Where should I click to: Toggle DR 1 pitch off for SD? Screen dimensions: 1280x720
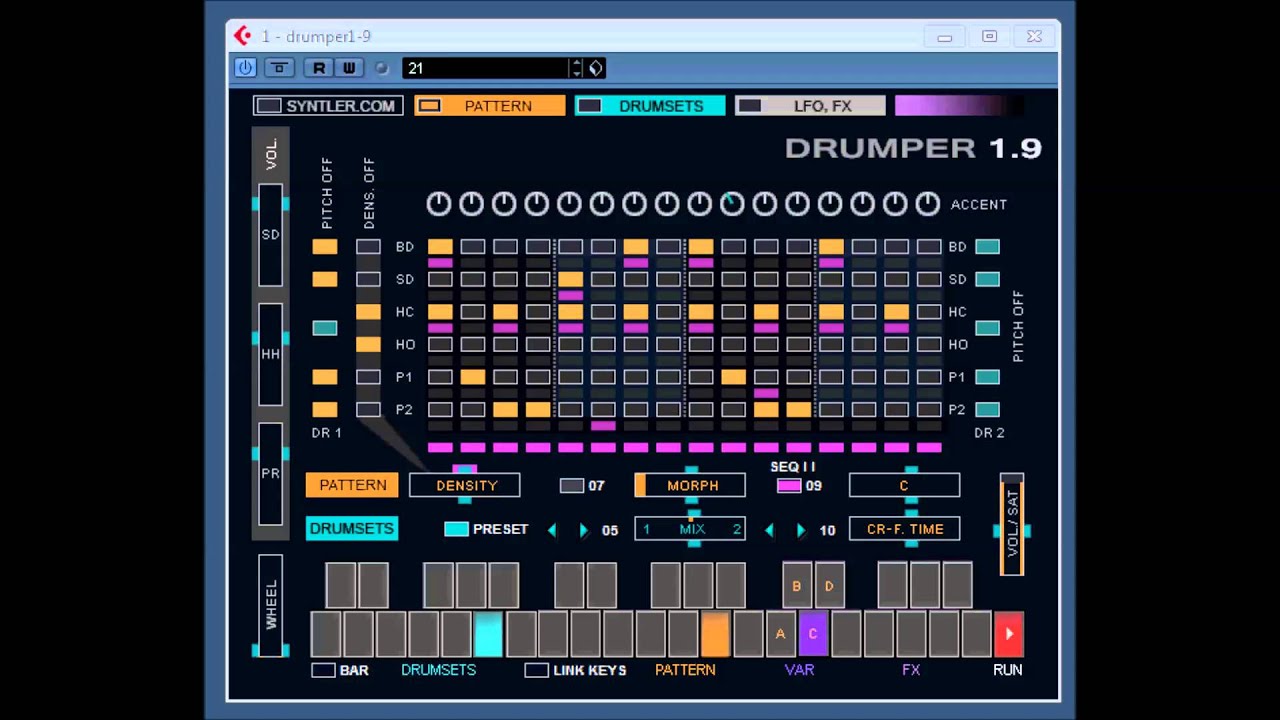pyautogui.click(x=325, y=279)
